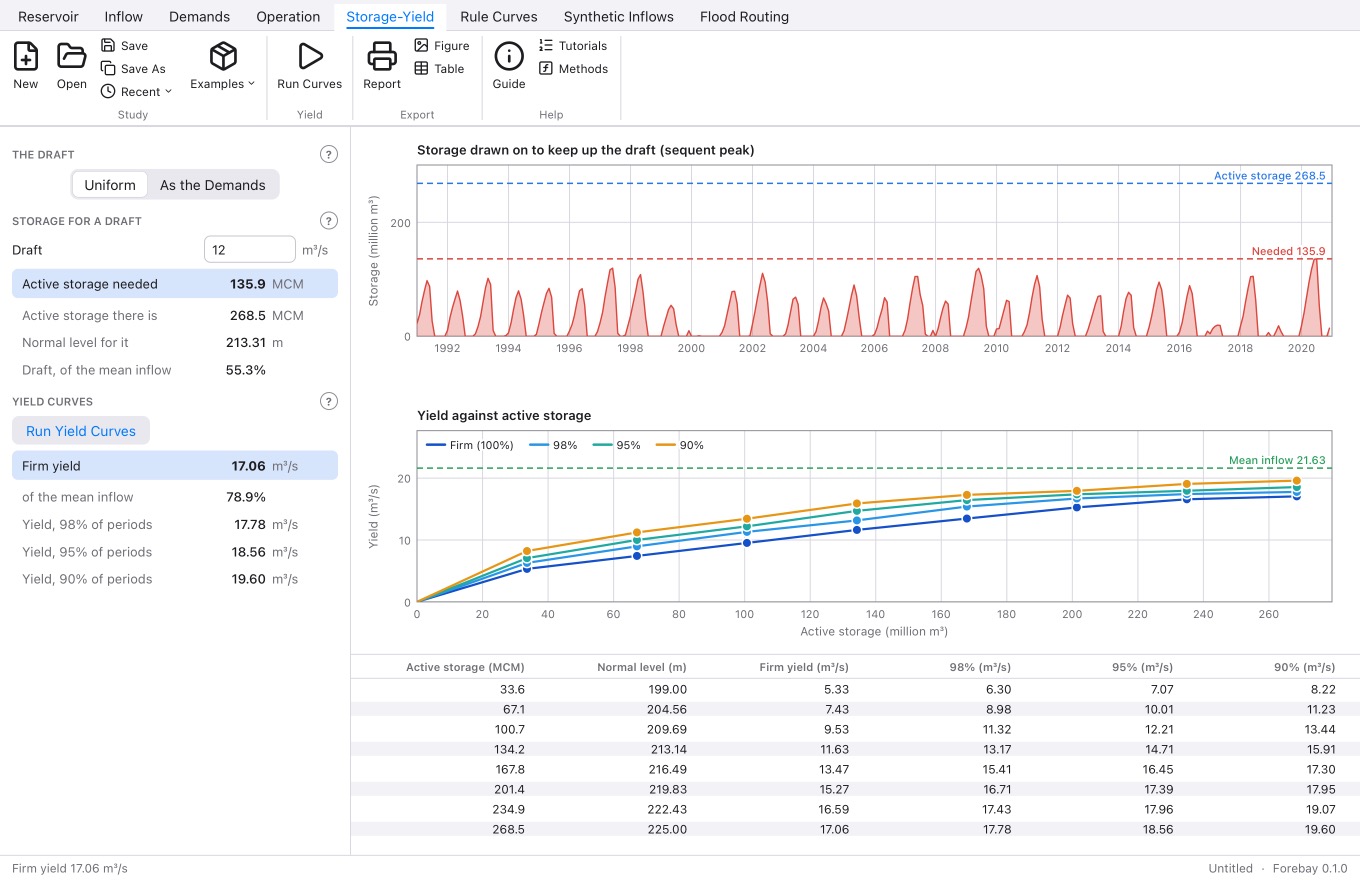
Task: Create a new study with New icon
Action: click(x=26, y=66)
